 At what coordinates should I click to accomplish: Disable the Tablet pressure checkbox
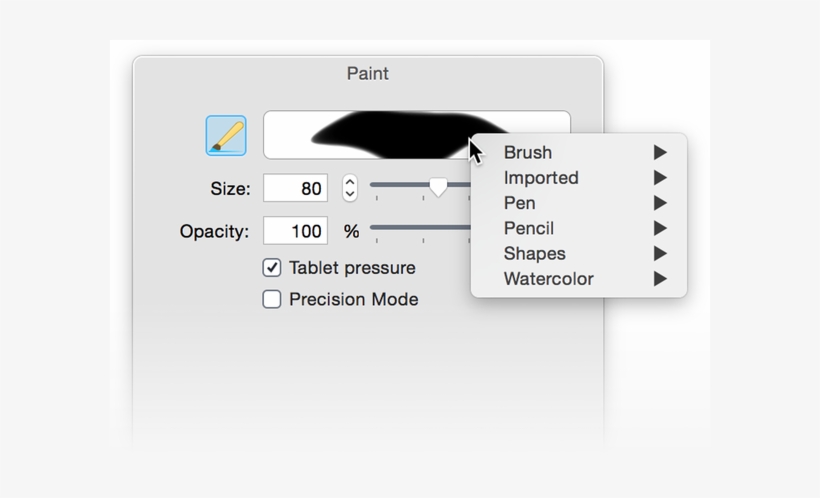pyautogui.click(x=272, y=268)
